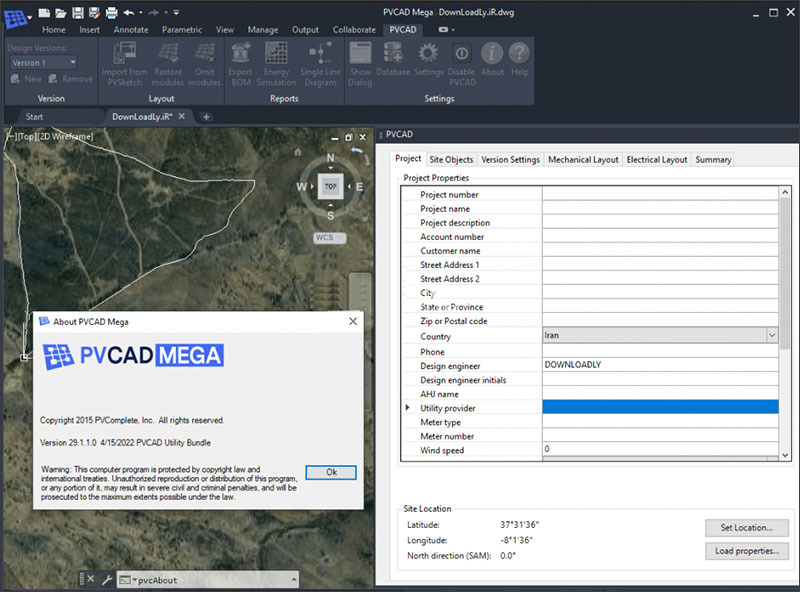800x592 pixels.
Task: Click Export BOM report icon
Action: pos(240,64)
